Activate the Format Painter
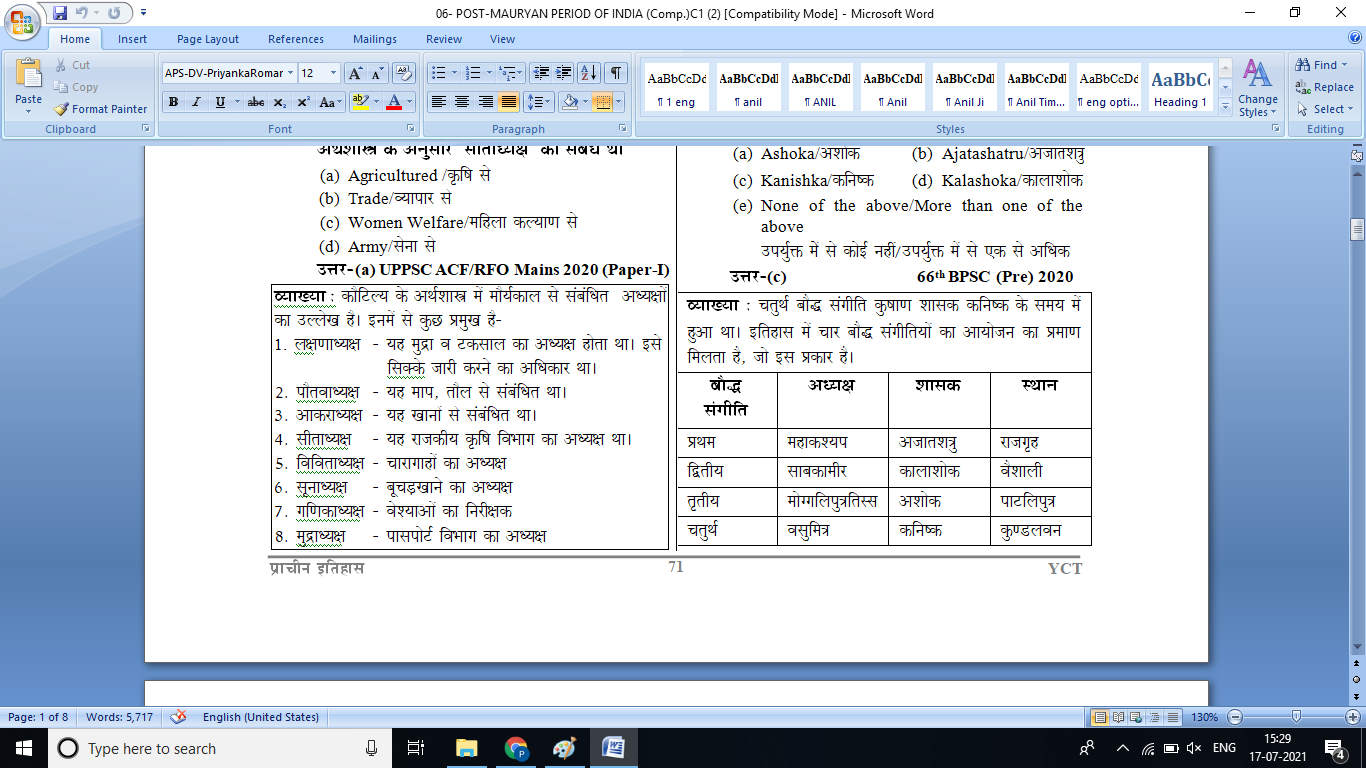This screenshot has height=768, width=1366. pos(100,109)
